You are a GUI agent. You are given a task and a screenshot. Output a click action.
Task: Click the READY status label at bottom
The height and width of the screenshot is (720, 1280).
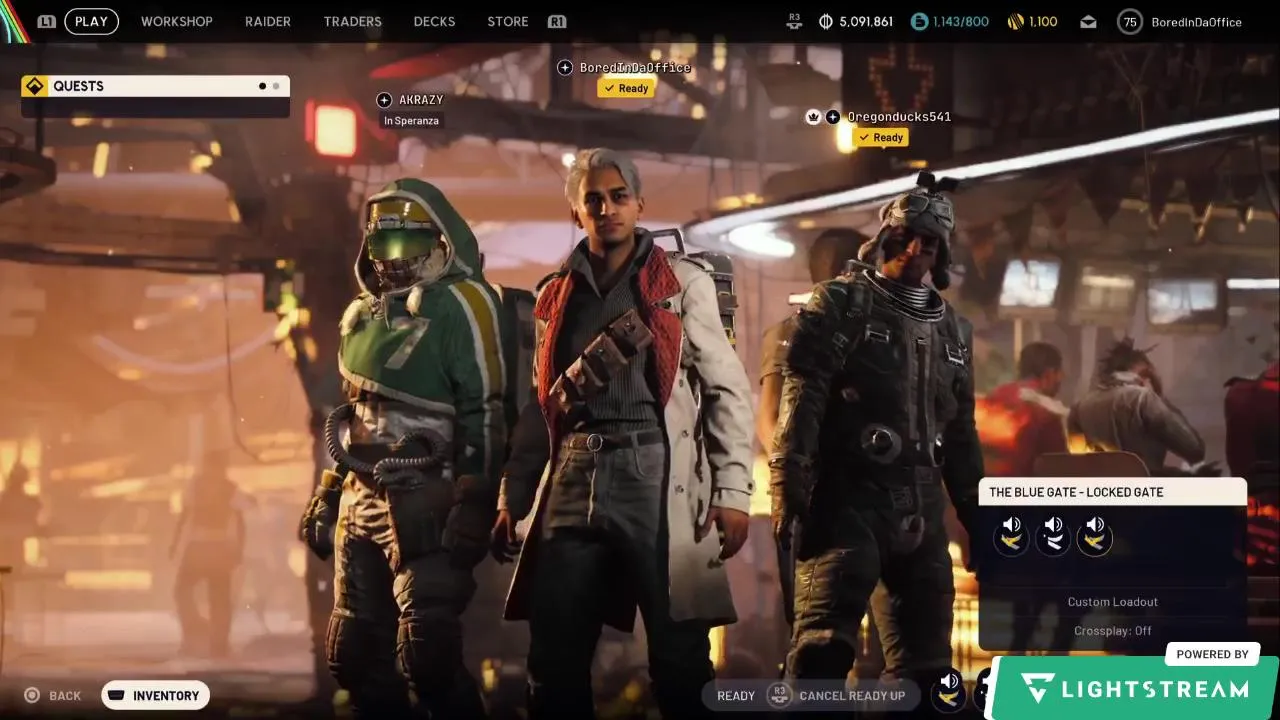736,696
